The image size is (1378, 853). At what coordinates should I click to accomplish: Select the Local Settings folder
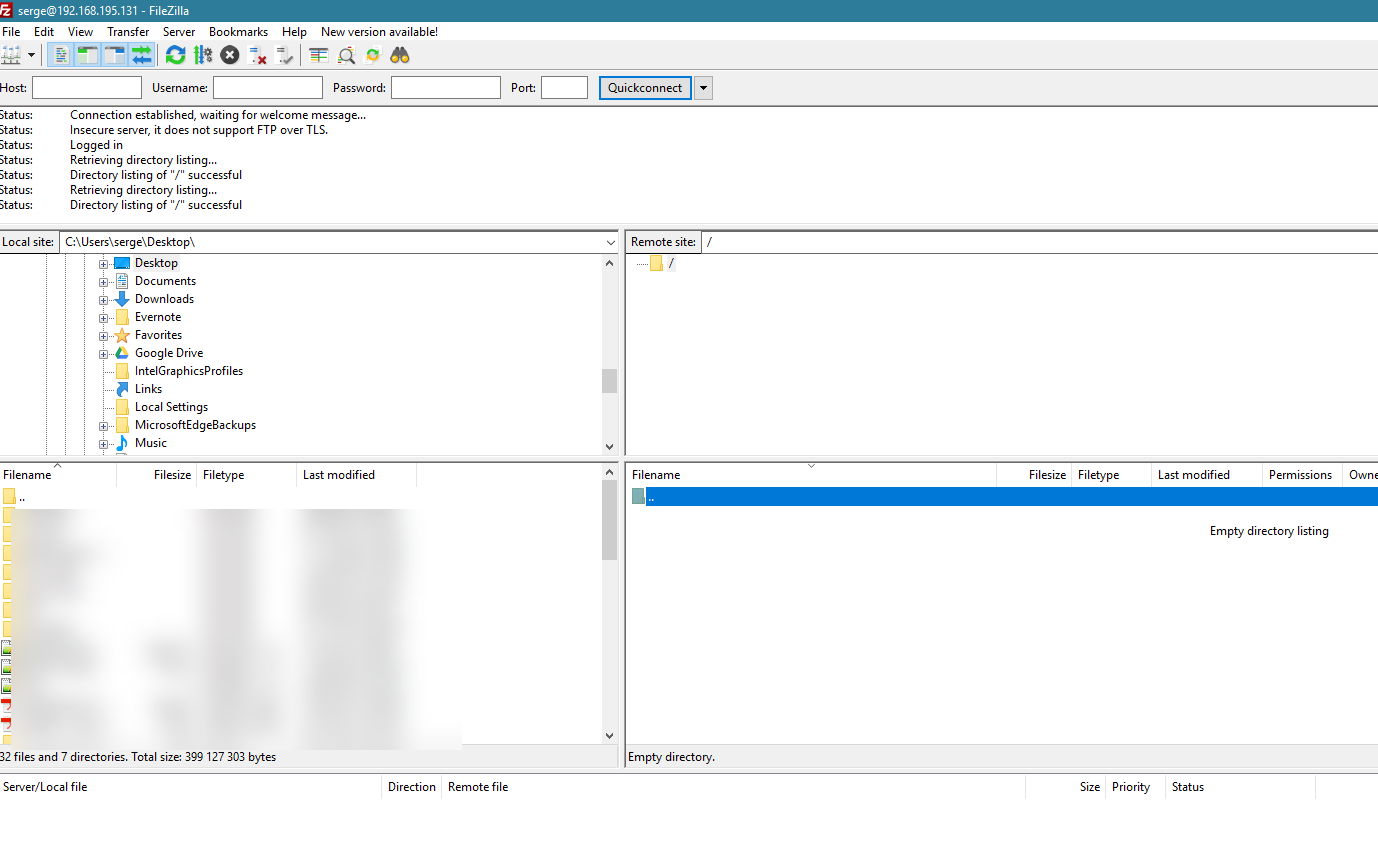pos(171,407)
